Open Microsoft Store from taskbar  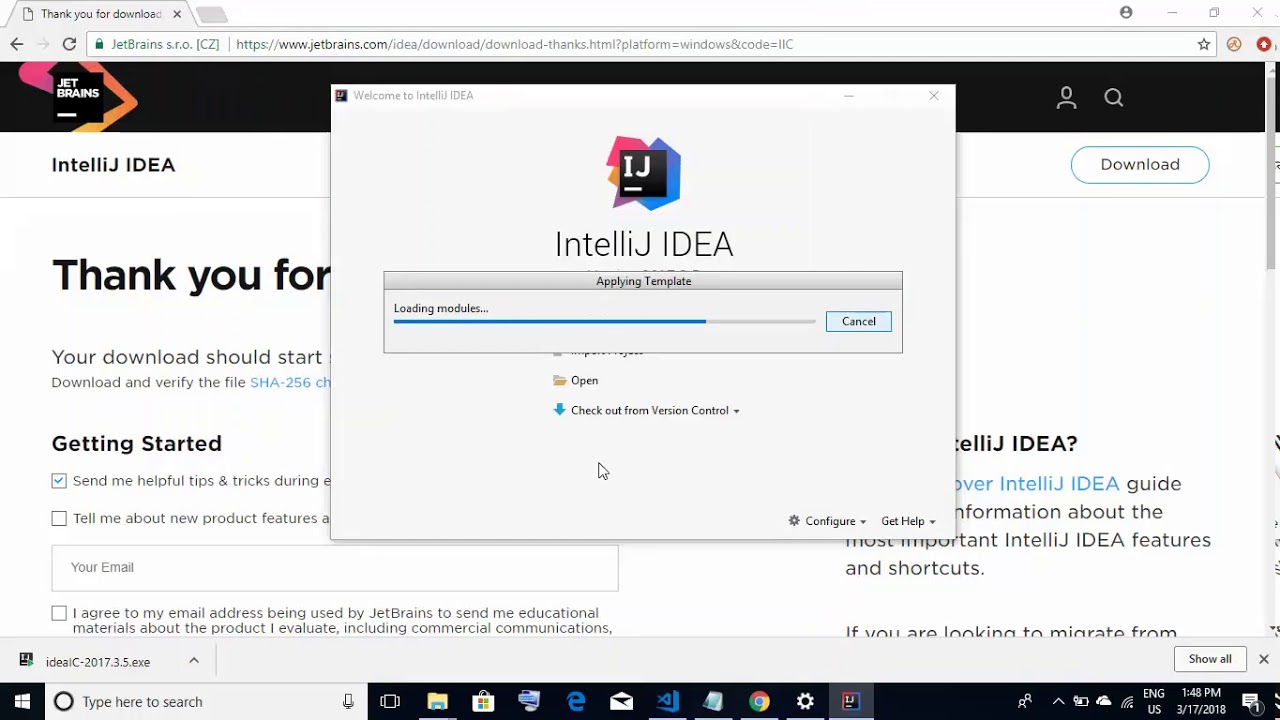click(483, 702)
